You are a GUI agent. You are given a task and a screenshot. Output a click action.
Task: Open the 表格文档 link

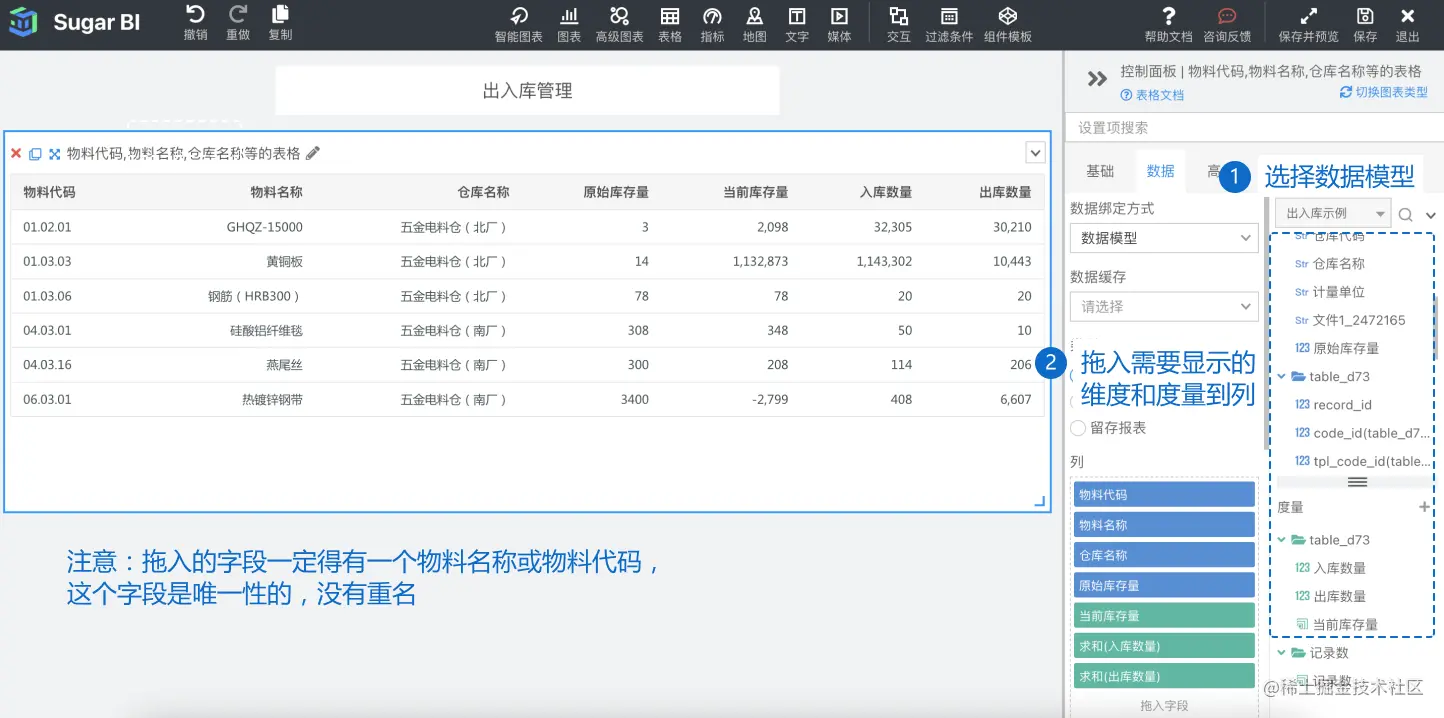tap(1152, 95)
